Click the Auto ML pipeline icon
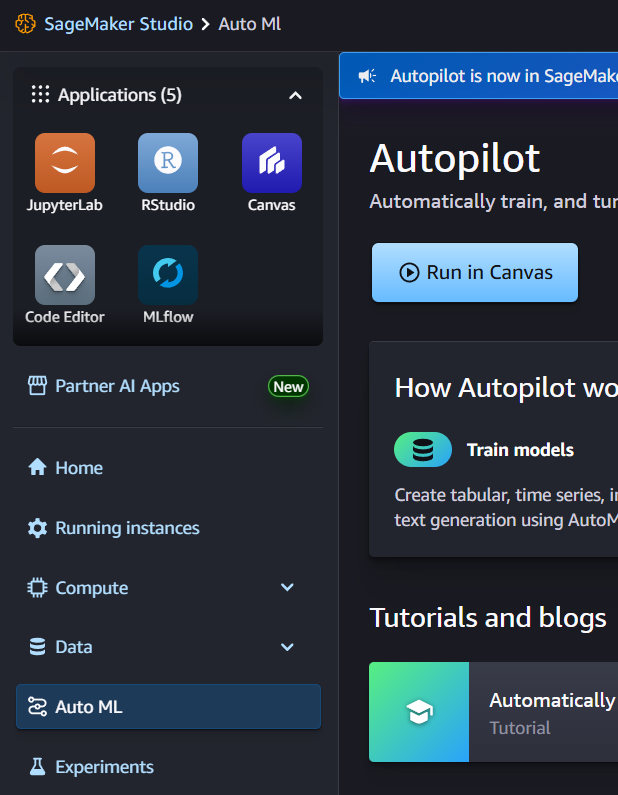The width and height of the screenshot is (618, 795). (x=38, y=706)
